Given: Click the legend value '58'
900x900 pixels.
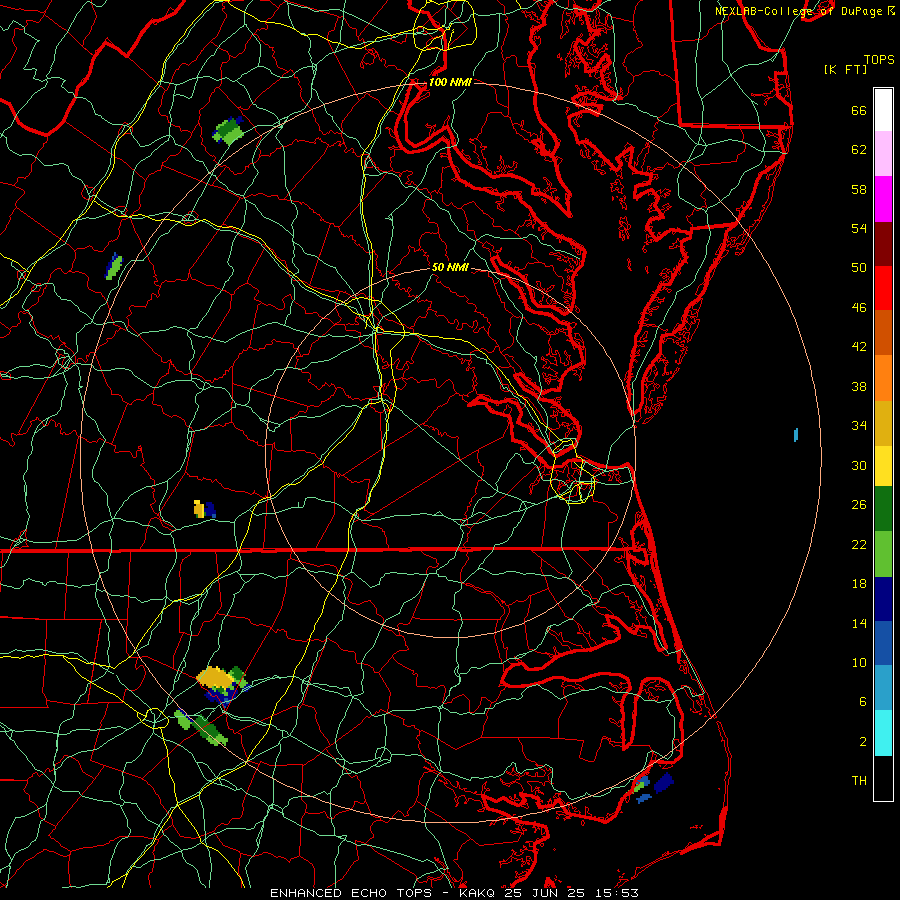Looking at the screenshot, I should (x=859, y=189).
